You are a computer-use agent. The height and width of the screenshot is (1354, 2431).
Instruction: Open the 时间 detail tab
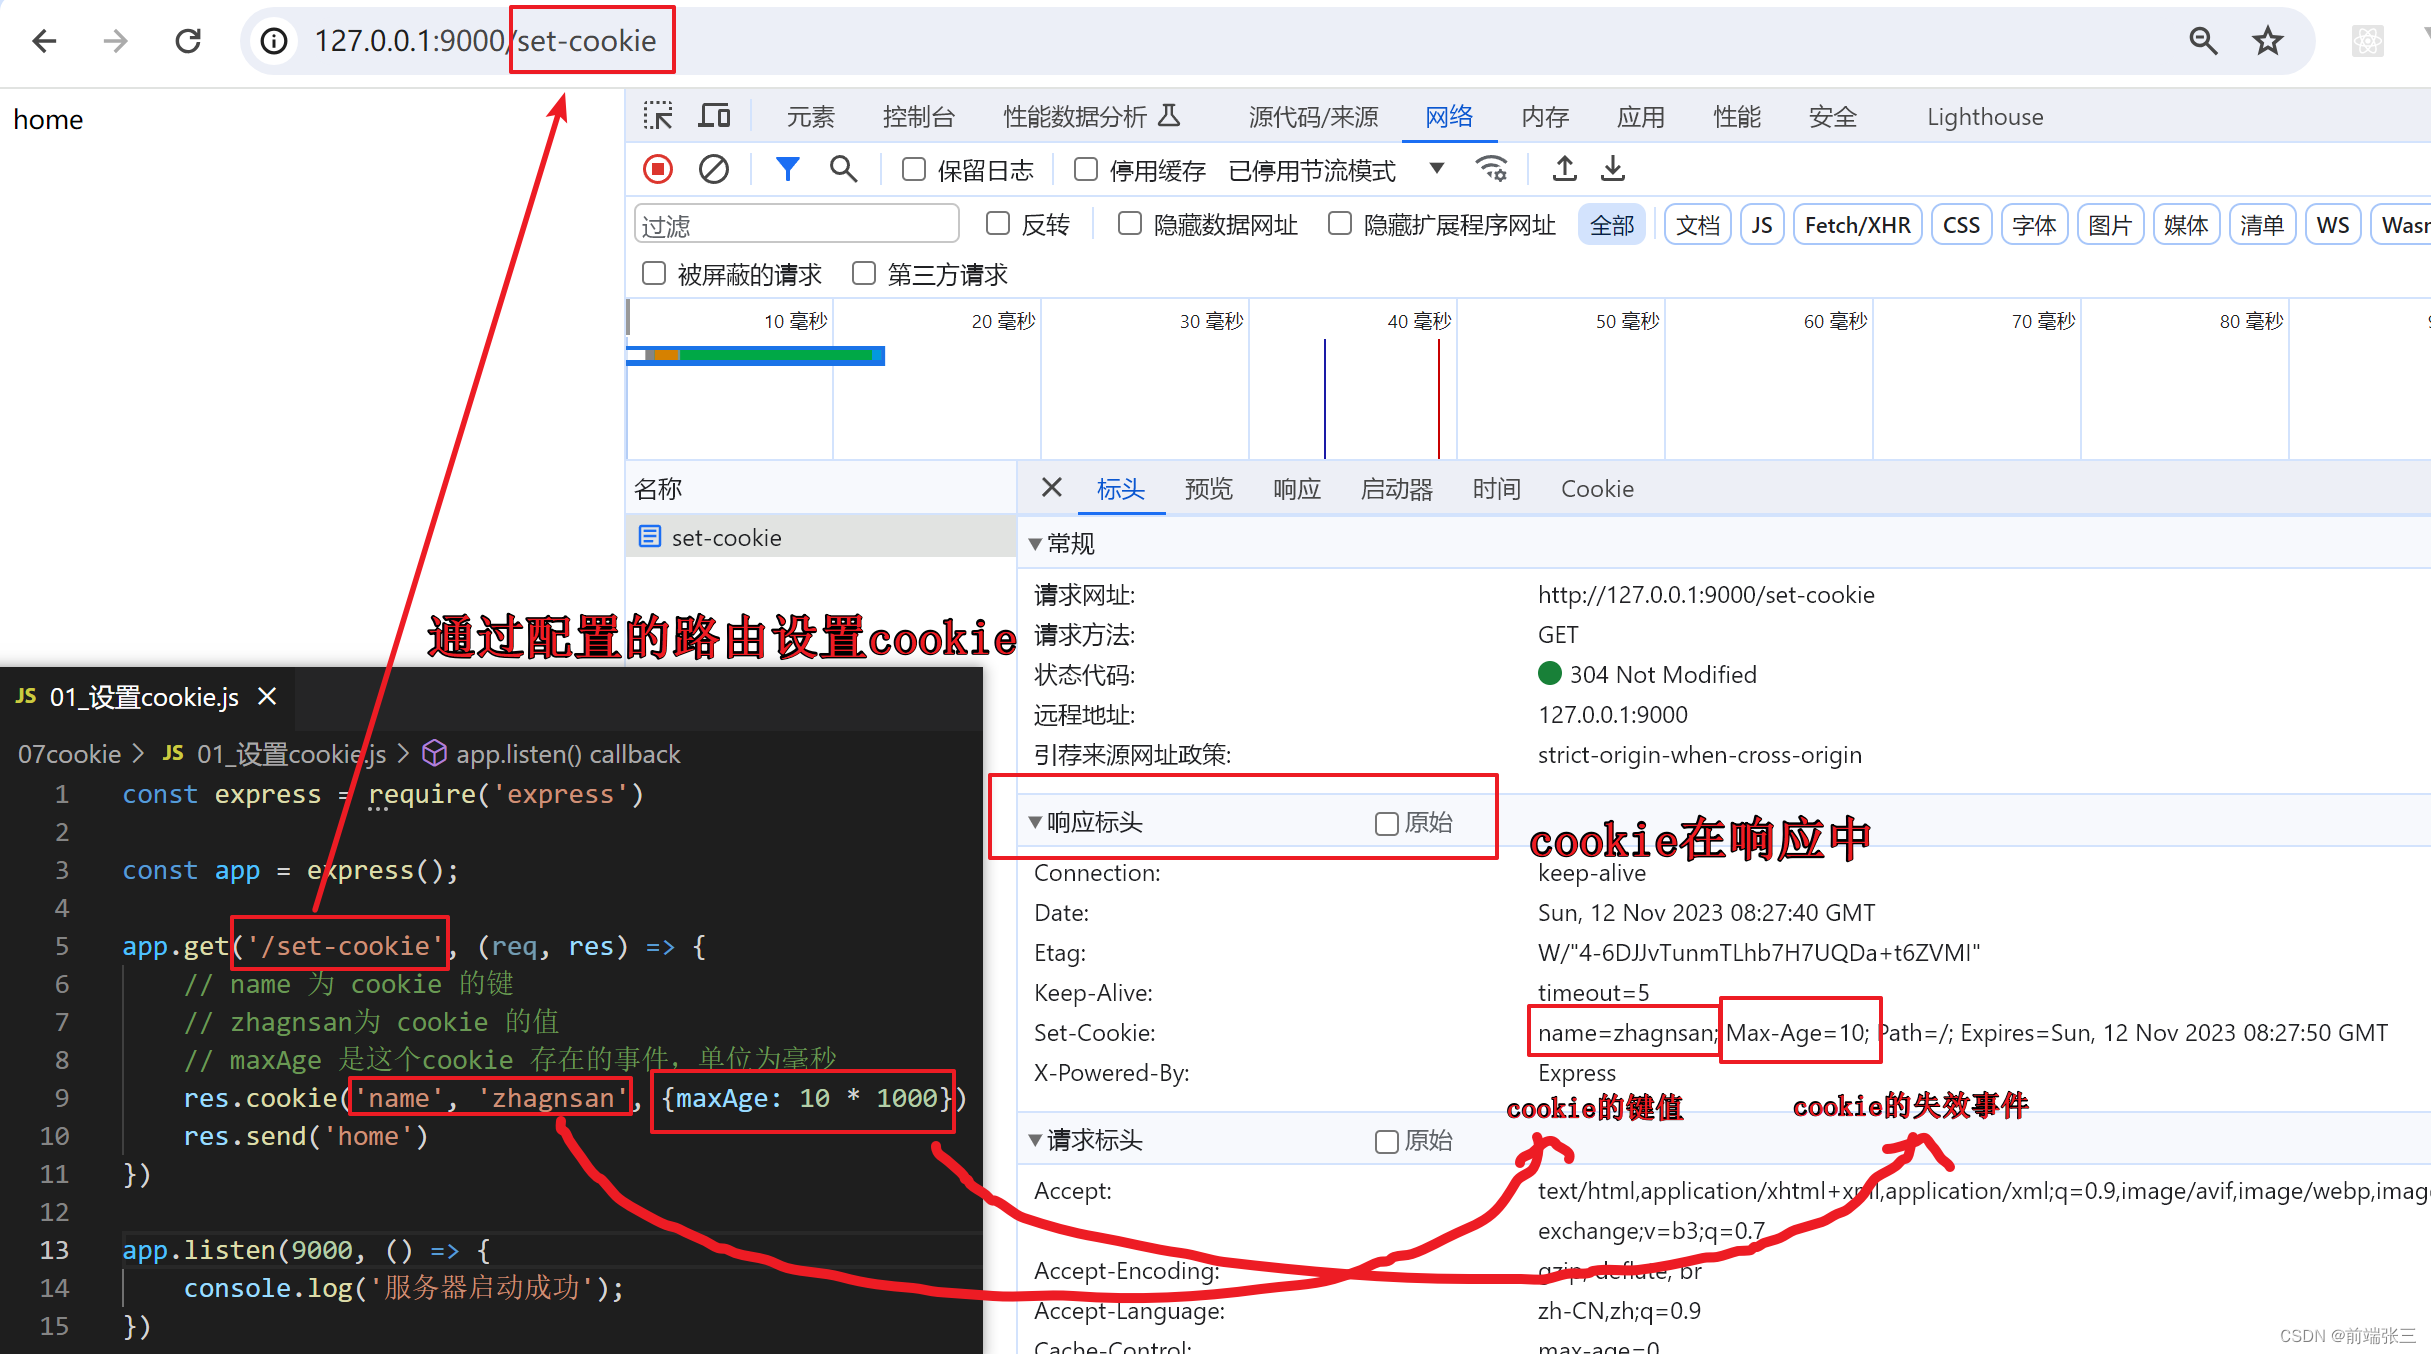click(x=1496, y=489)
